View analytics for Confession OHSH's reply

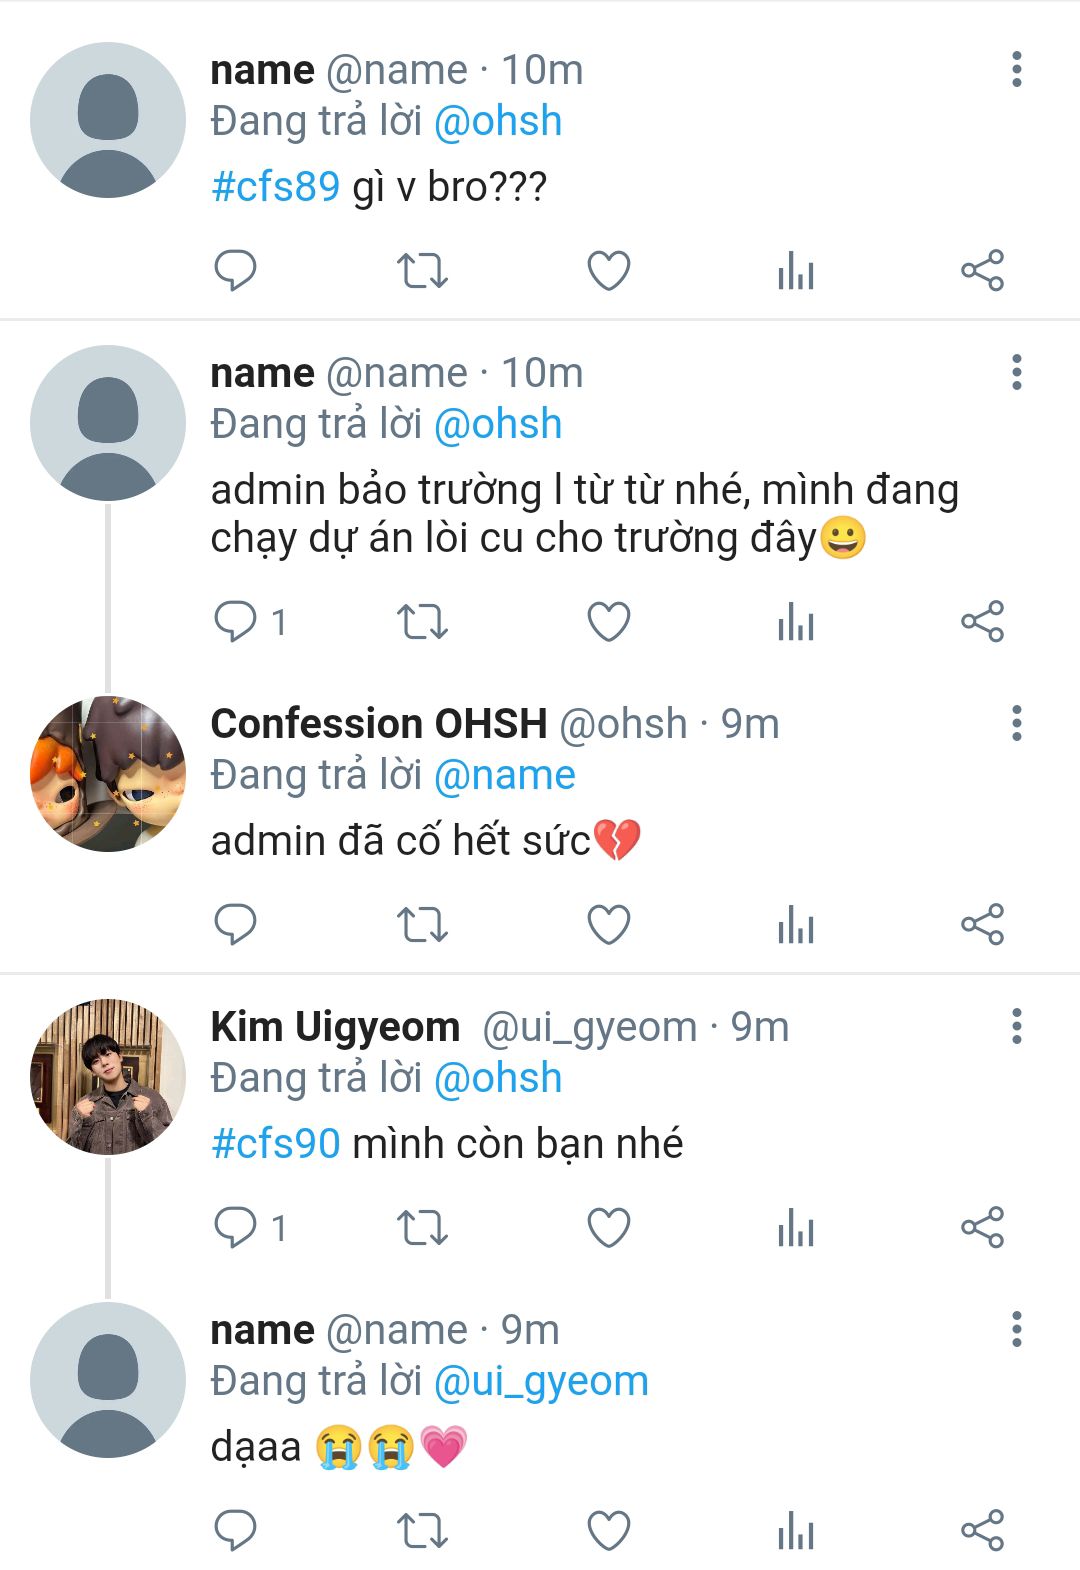click(x=796, y=924)
